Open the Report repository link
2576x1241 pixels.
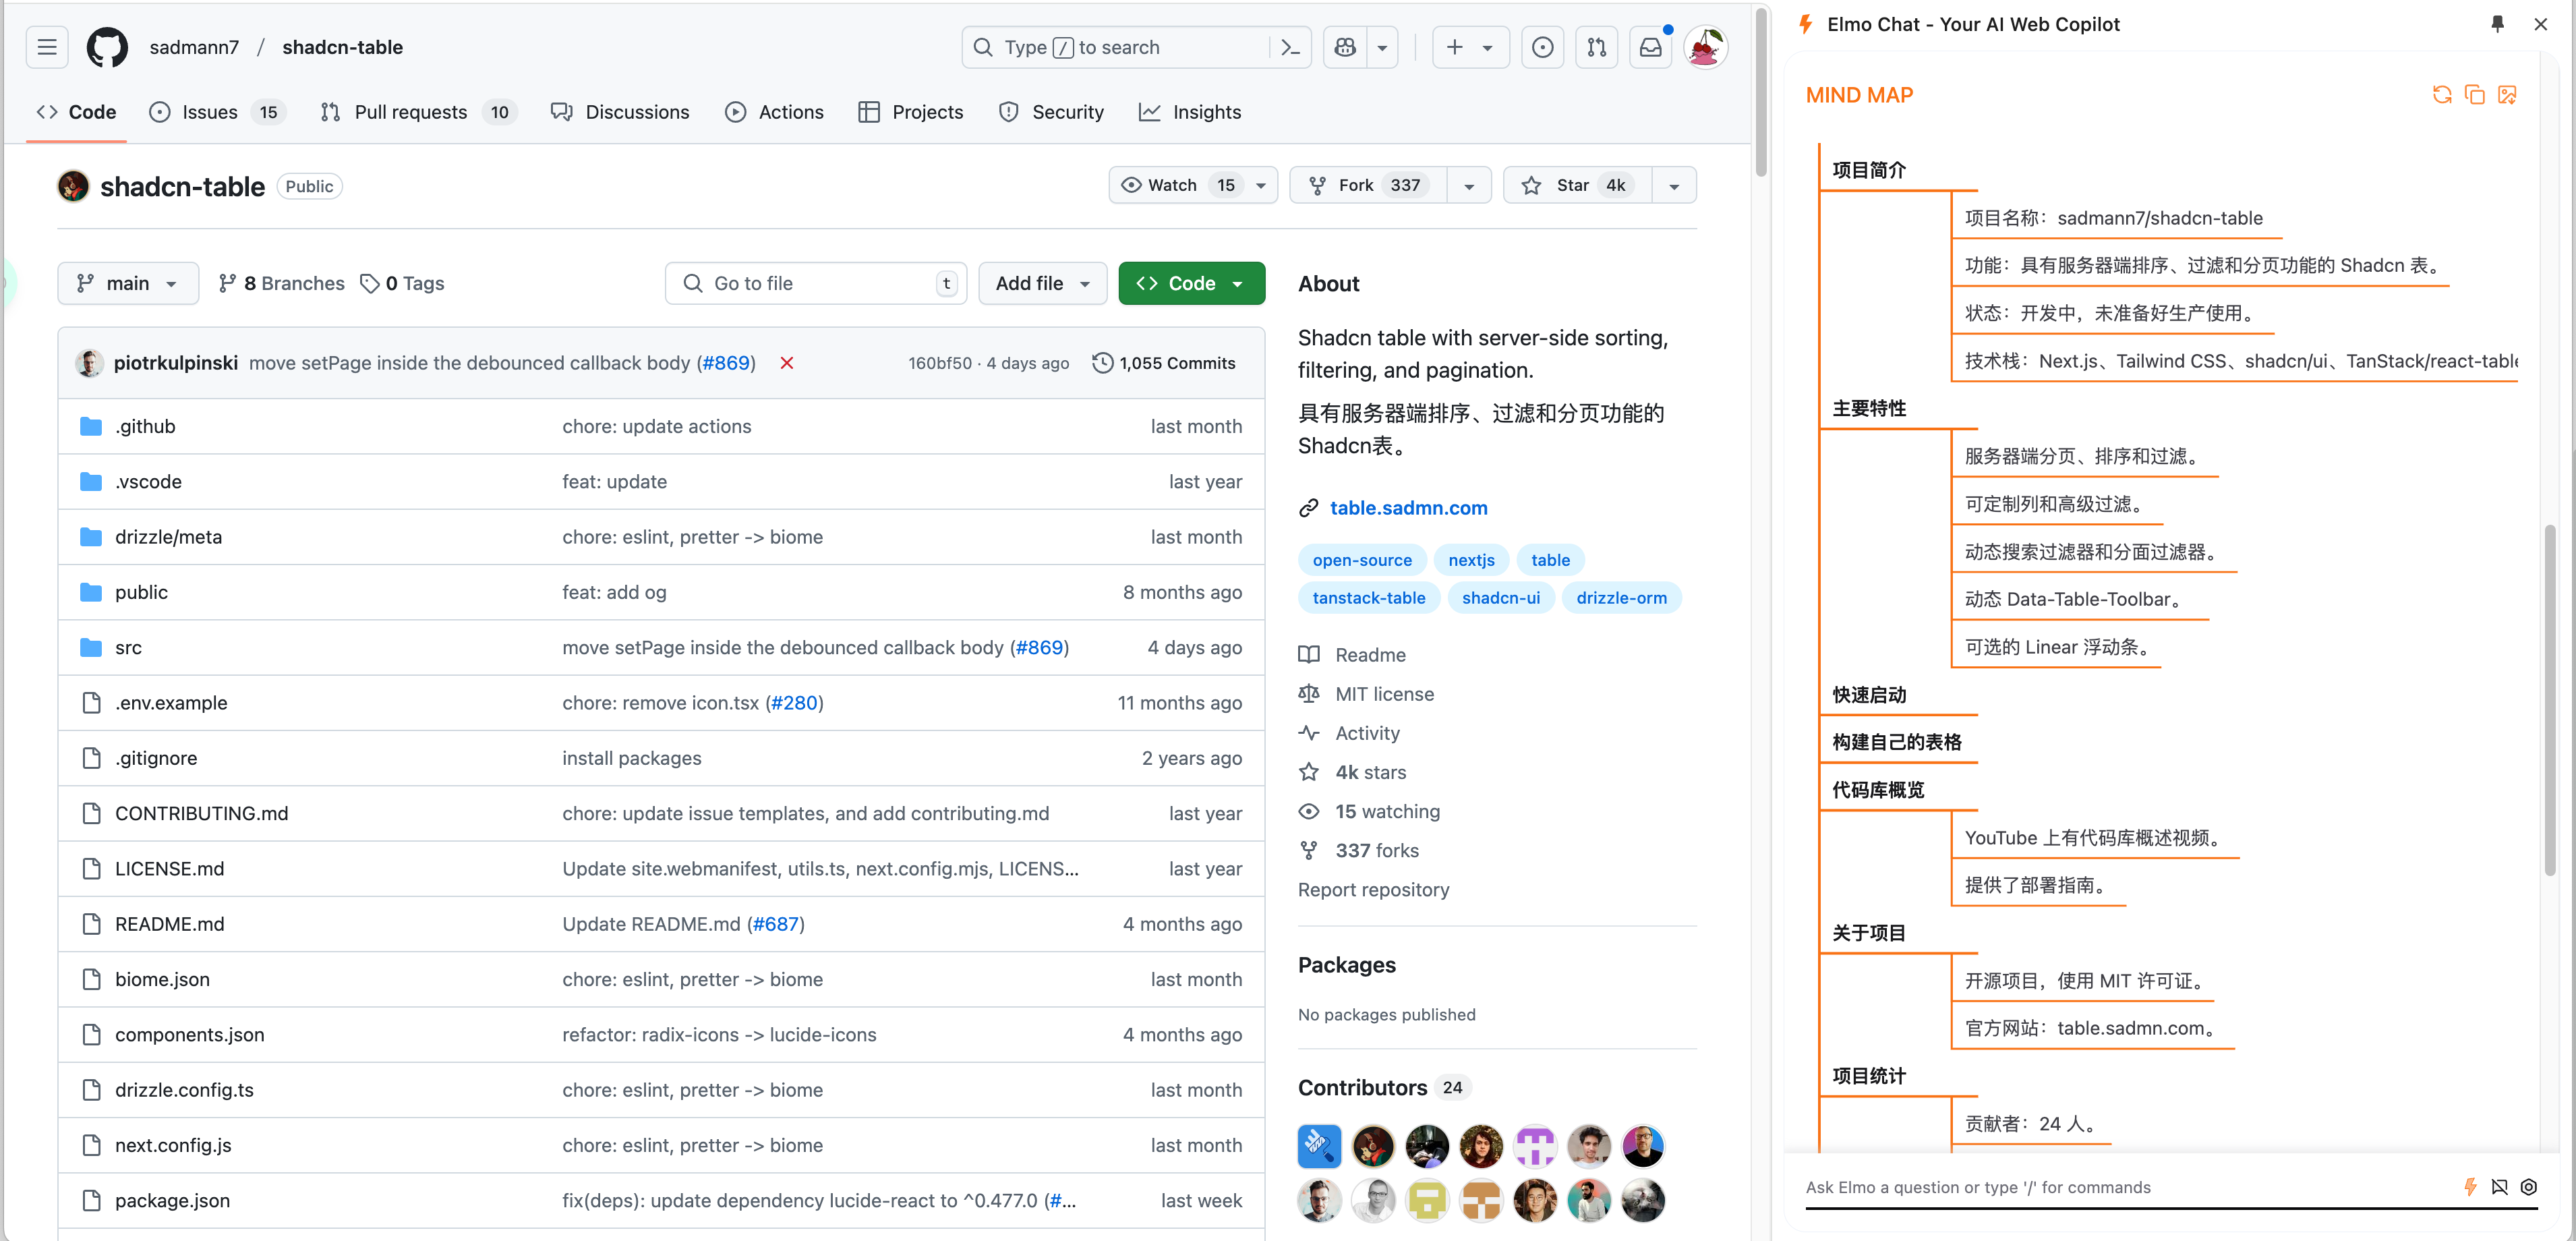coord(1373,890)
